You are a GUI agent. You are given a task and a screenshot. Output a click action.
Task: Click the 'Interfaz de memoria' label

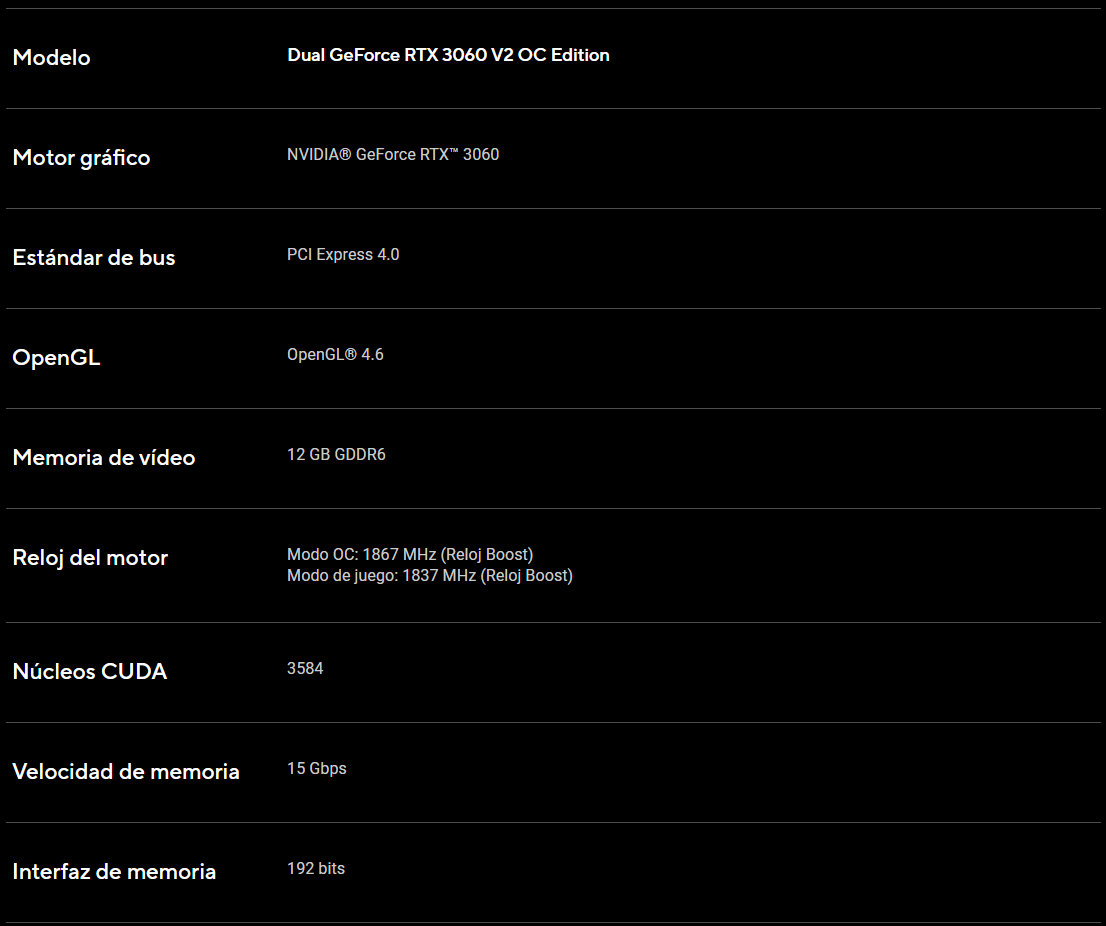114,872
